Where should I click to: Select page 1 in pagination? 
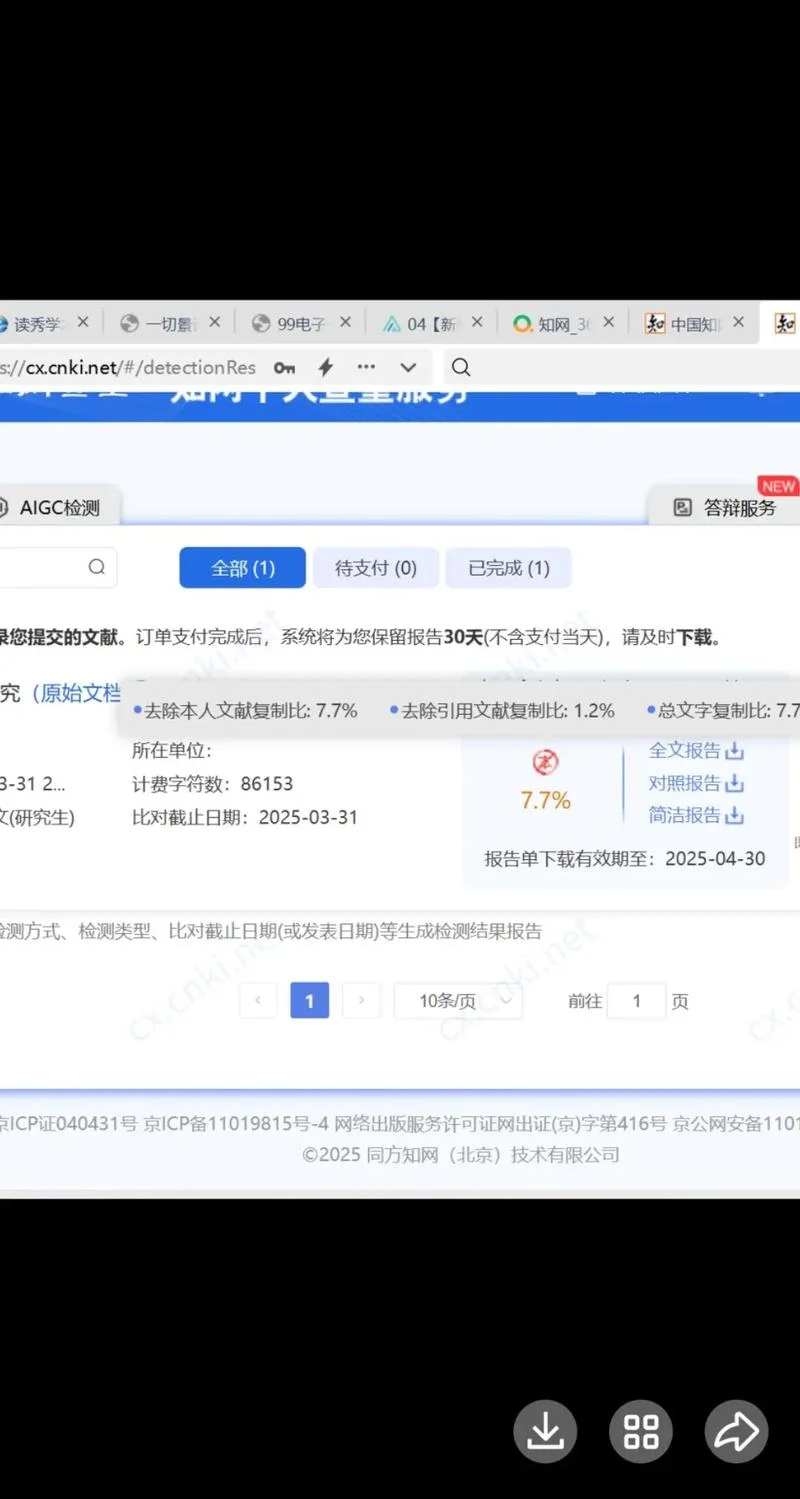[x=309, y=1000]
